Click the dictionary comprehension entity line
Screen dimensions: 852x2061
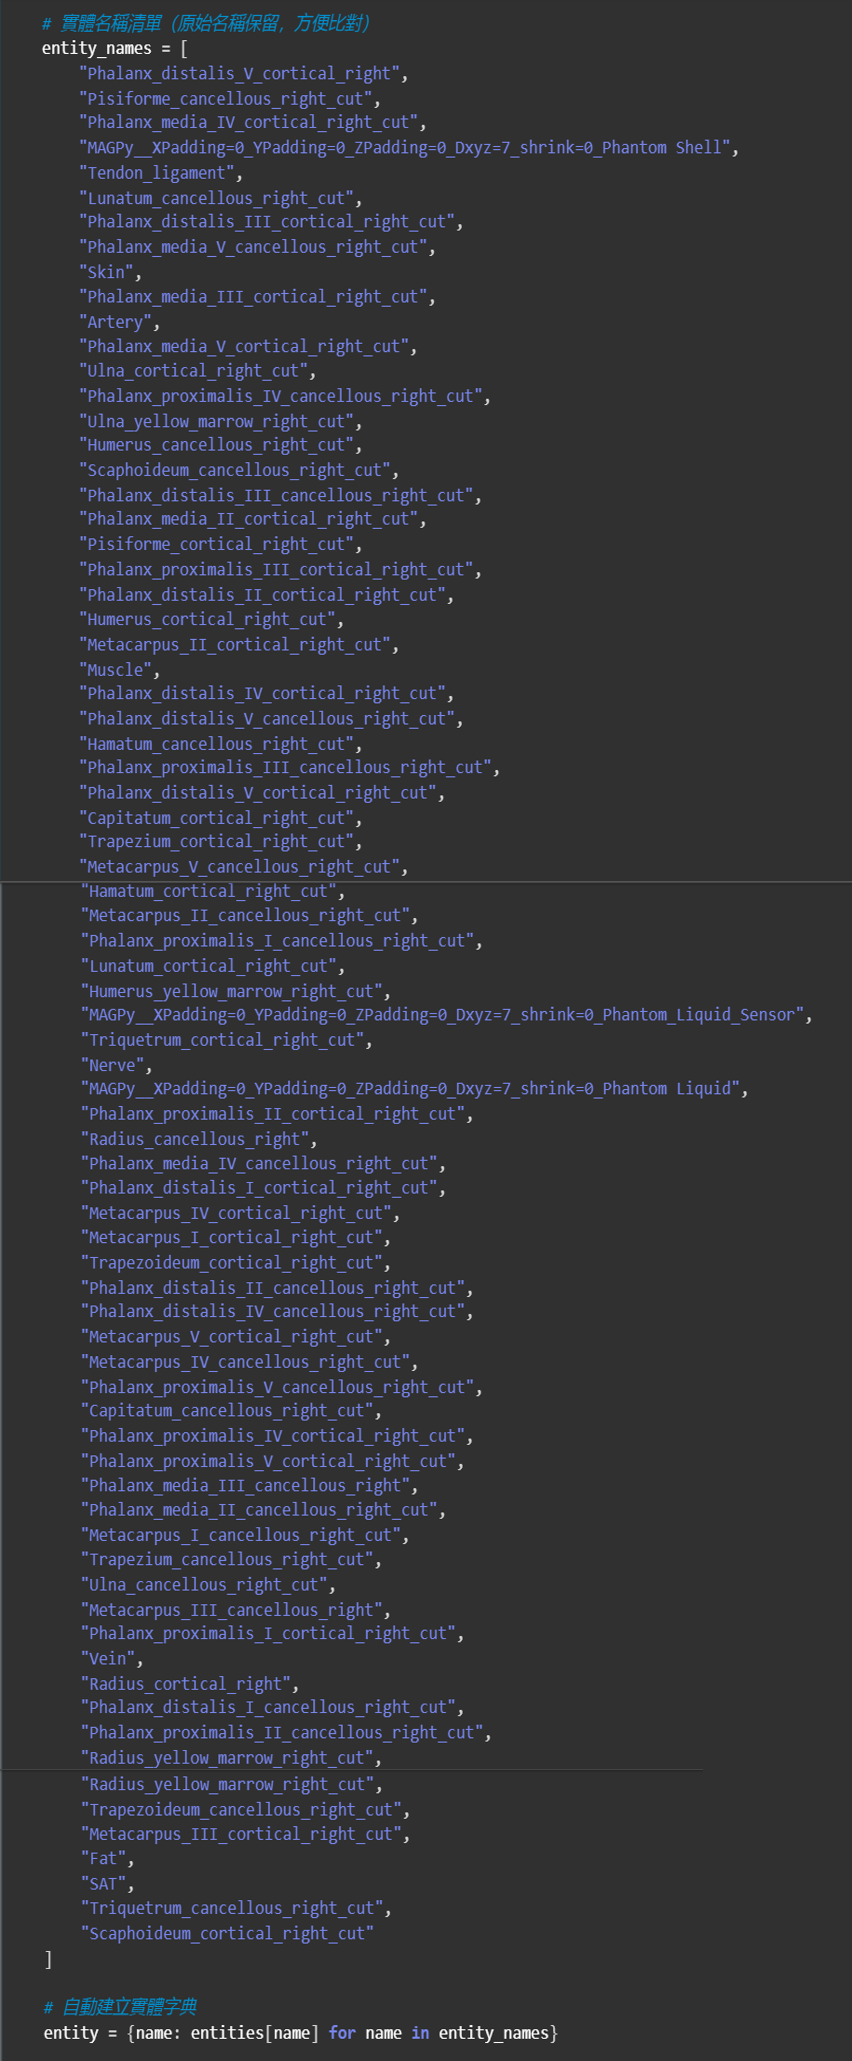pyautogui.click(x=300, y=2033)
